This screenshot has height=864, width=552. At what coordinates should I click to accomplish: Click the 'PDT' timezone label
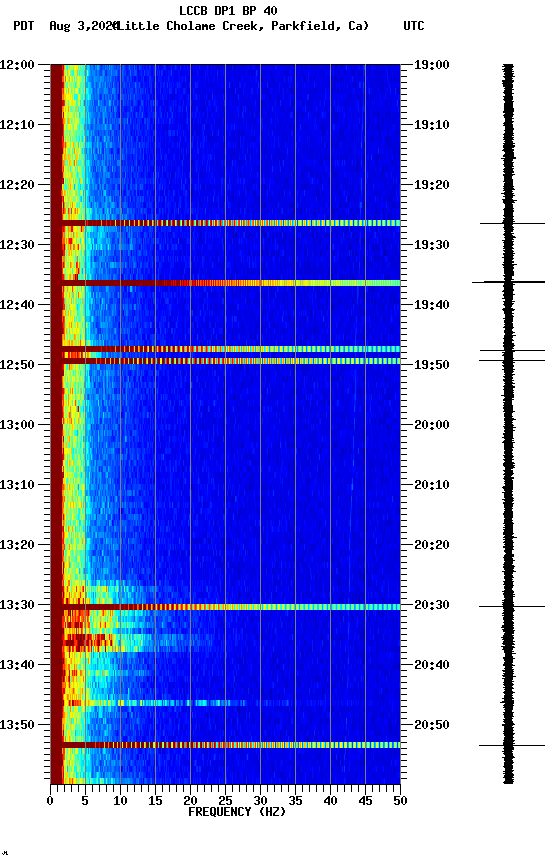pos(24,26)
